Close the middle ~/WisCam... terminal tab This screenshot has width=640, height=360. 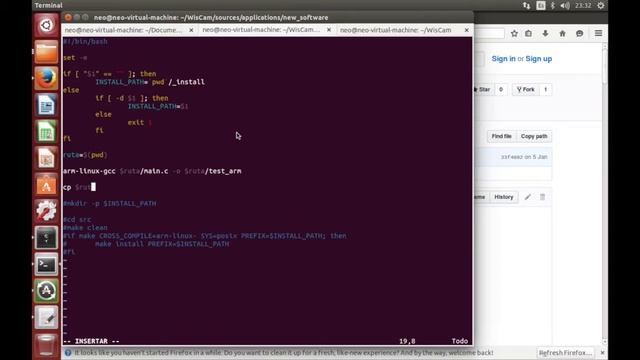(329, 30)
